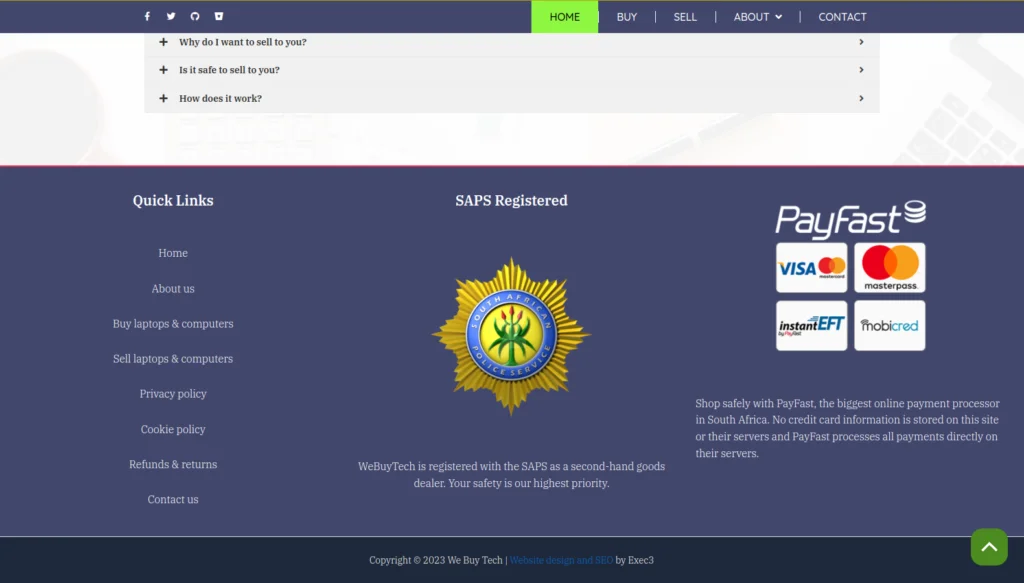This screenshot has height=583, width=1024.
Task: Open the SELL page from navigation
Action: tap(685, 17)
